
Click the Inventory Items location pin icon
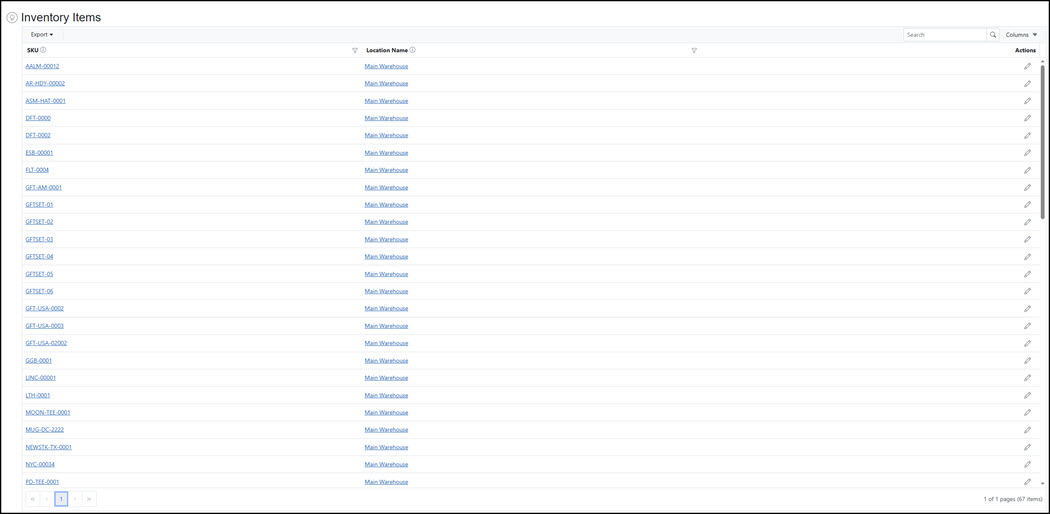point(12,18)
